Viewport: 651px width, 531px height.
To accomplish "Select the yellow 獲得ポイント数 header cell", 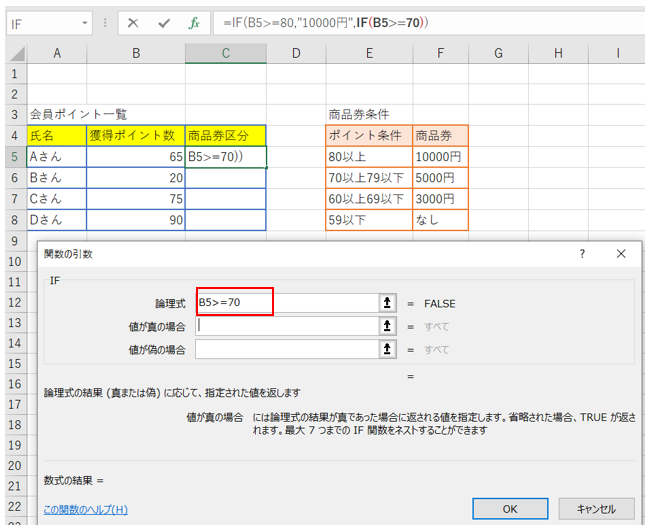I will click(136, 135).
